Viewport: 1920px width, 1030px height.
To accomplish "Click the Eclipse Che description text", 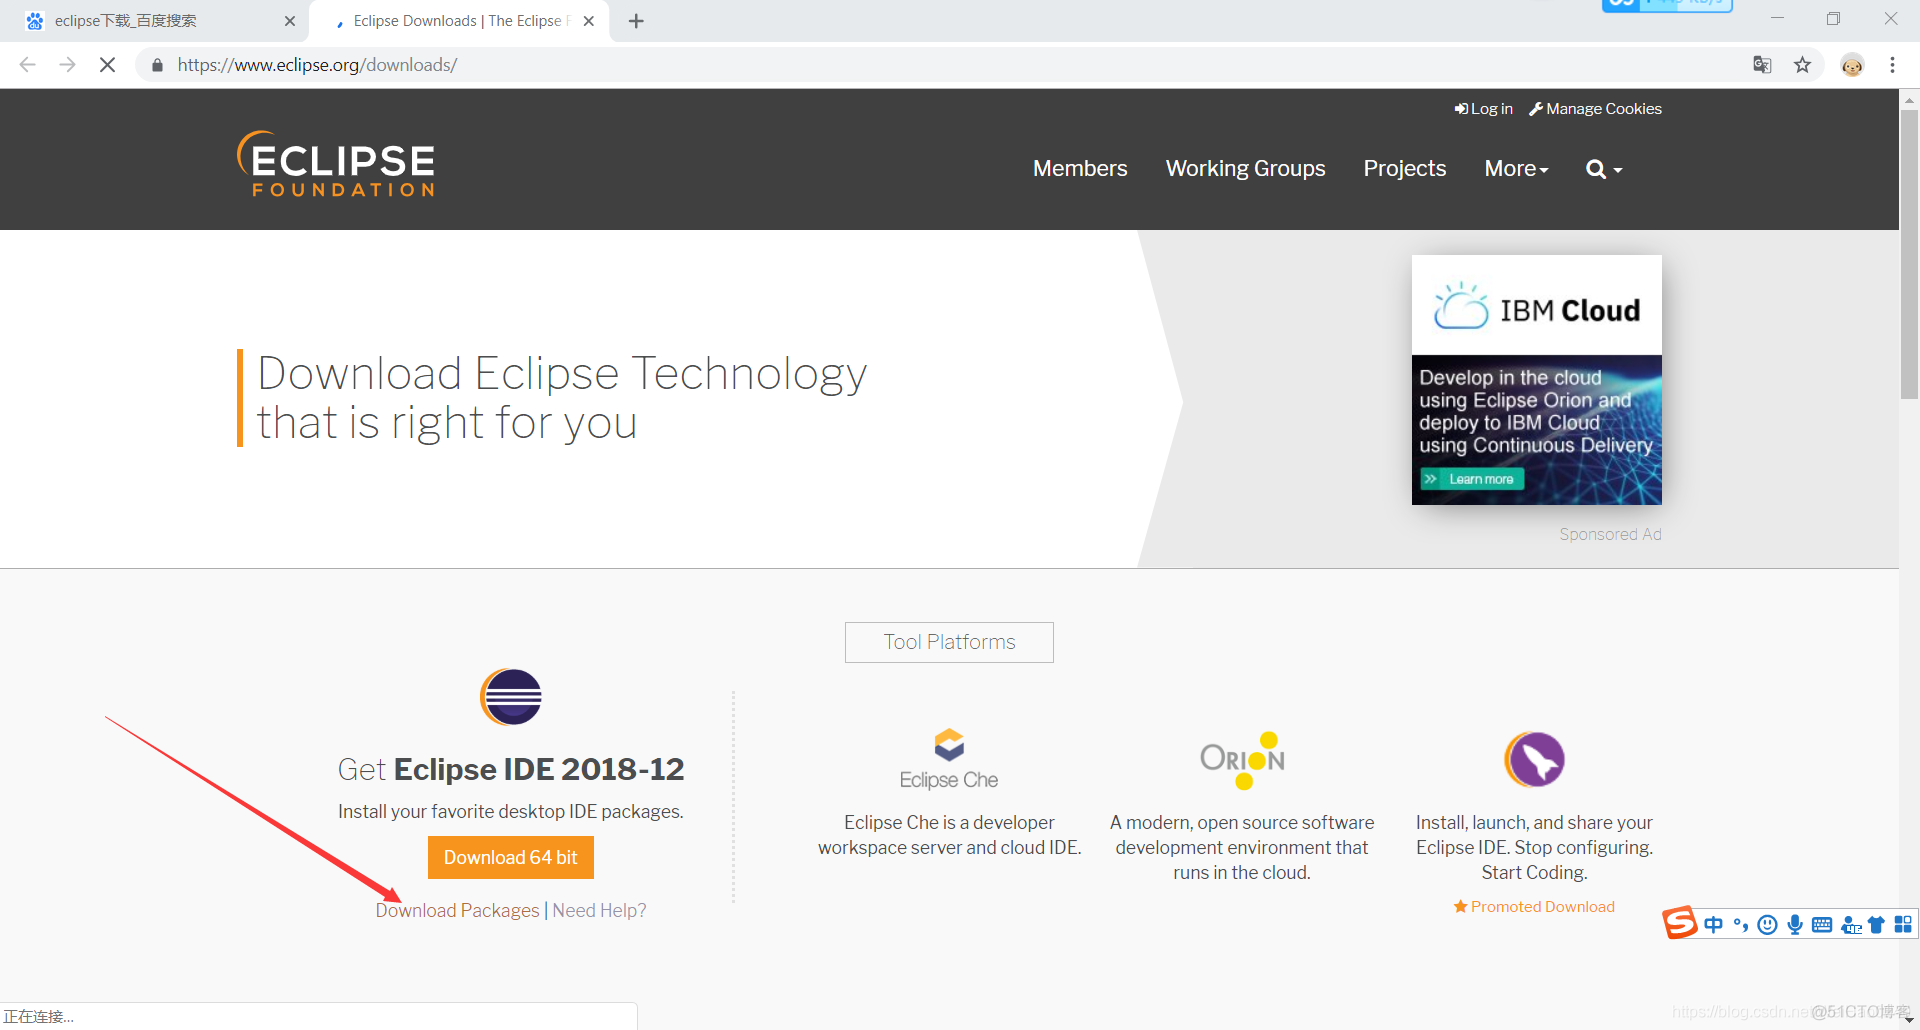I will 949,835.
